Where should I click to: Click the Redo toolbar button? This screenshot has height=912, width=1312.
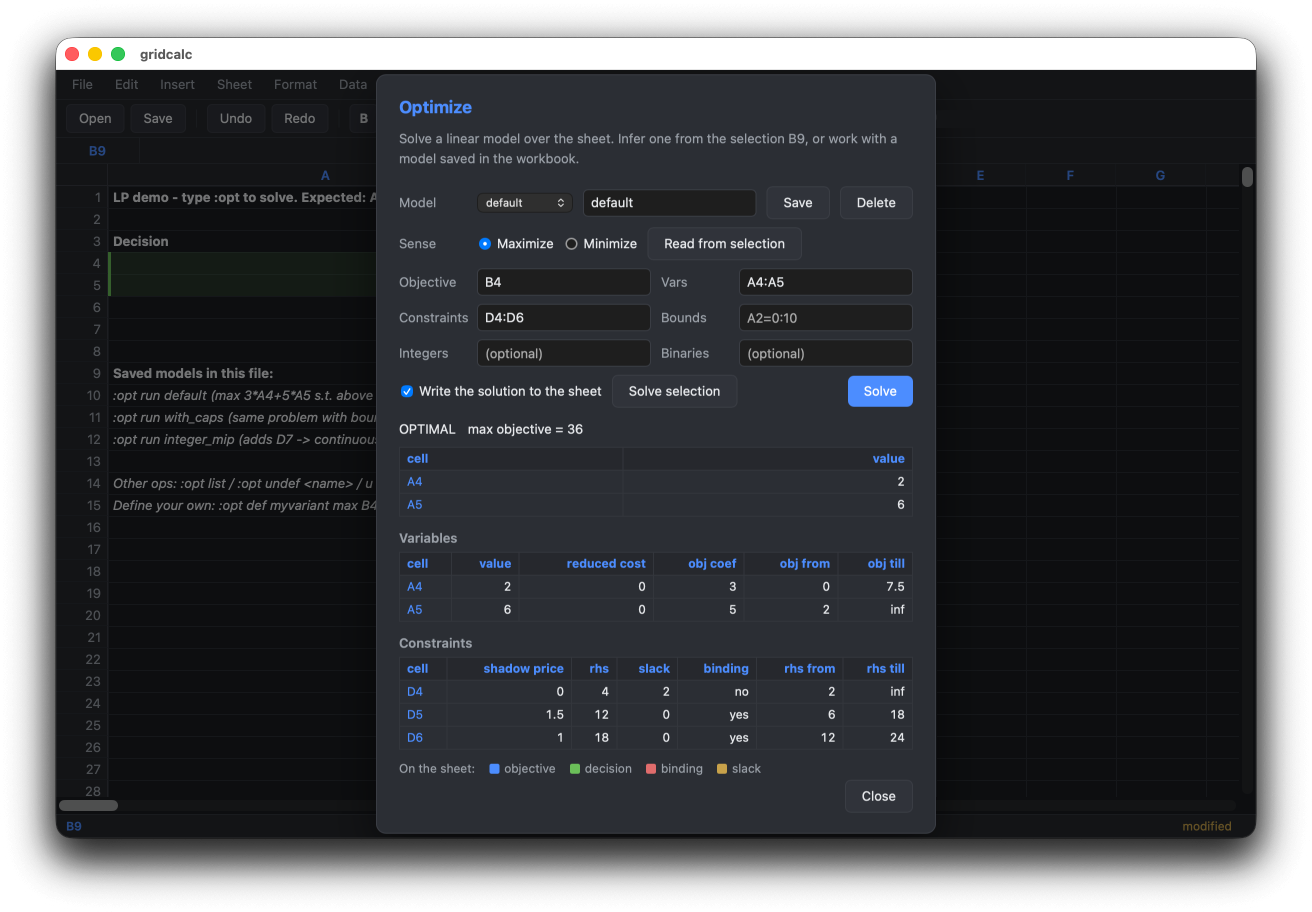[x=300, y=118]
